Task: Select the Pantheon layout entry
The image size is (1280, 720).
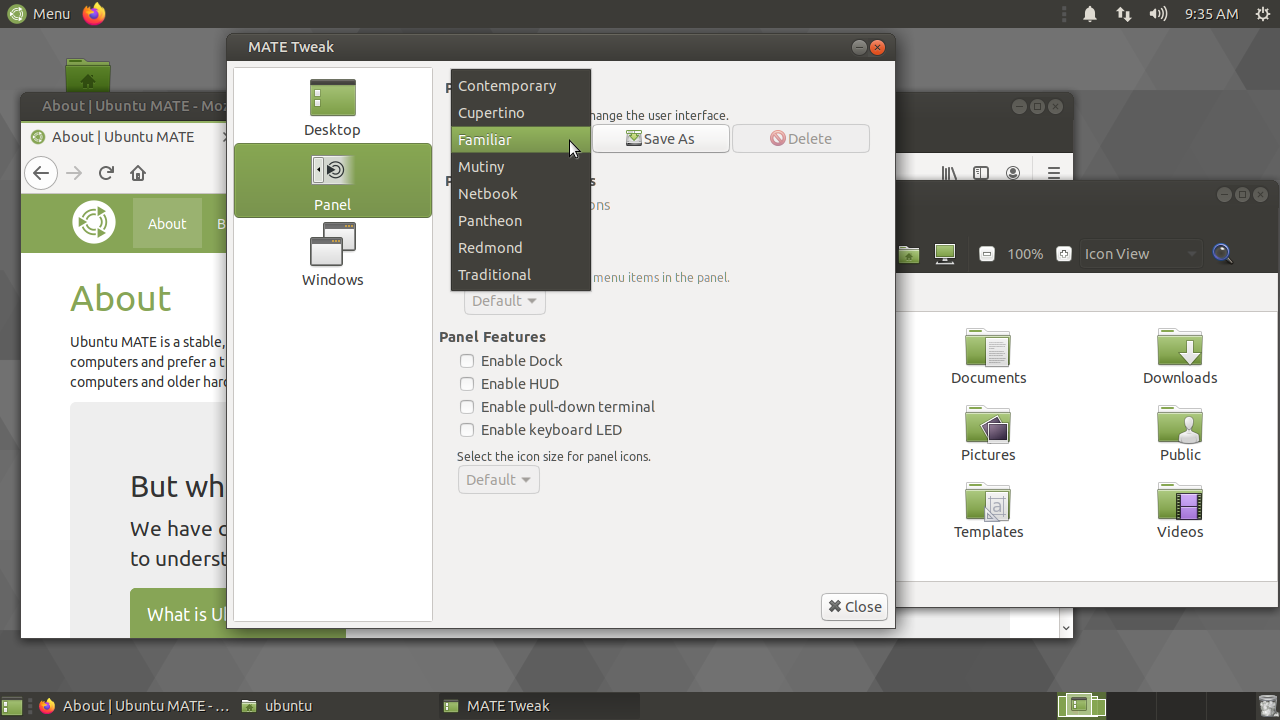Action: [520, 221]
